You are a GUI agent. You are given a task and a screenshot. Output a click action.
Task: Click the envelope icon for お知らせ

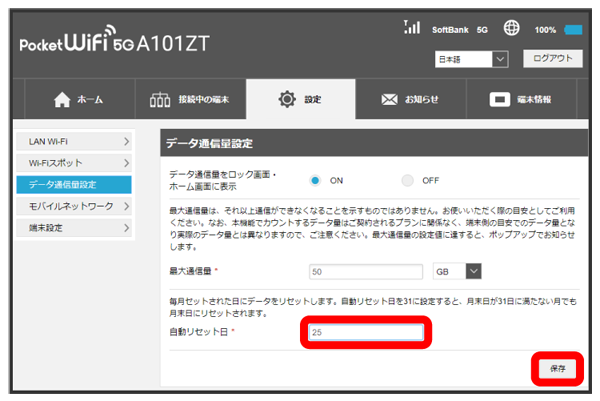coord(390,100)
